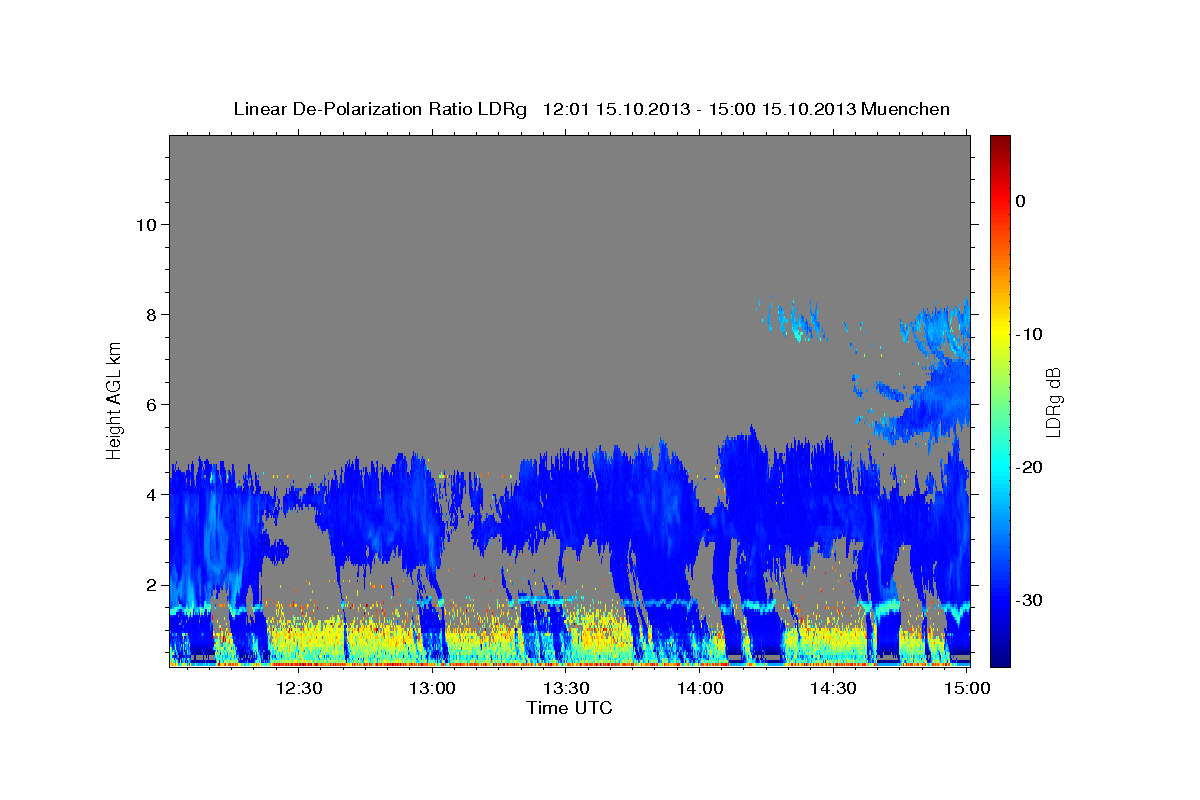Image resolution: width=1200 pixels, height=800 pixels.
Task: Click the 15:00 time tick label
Action: tap(966, 688)
